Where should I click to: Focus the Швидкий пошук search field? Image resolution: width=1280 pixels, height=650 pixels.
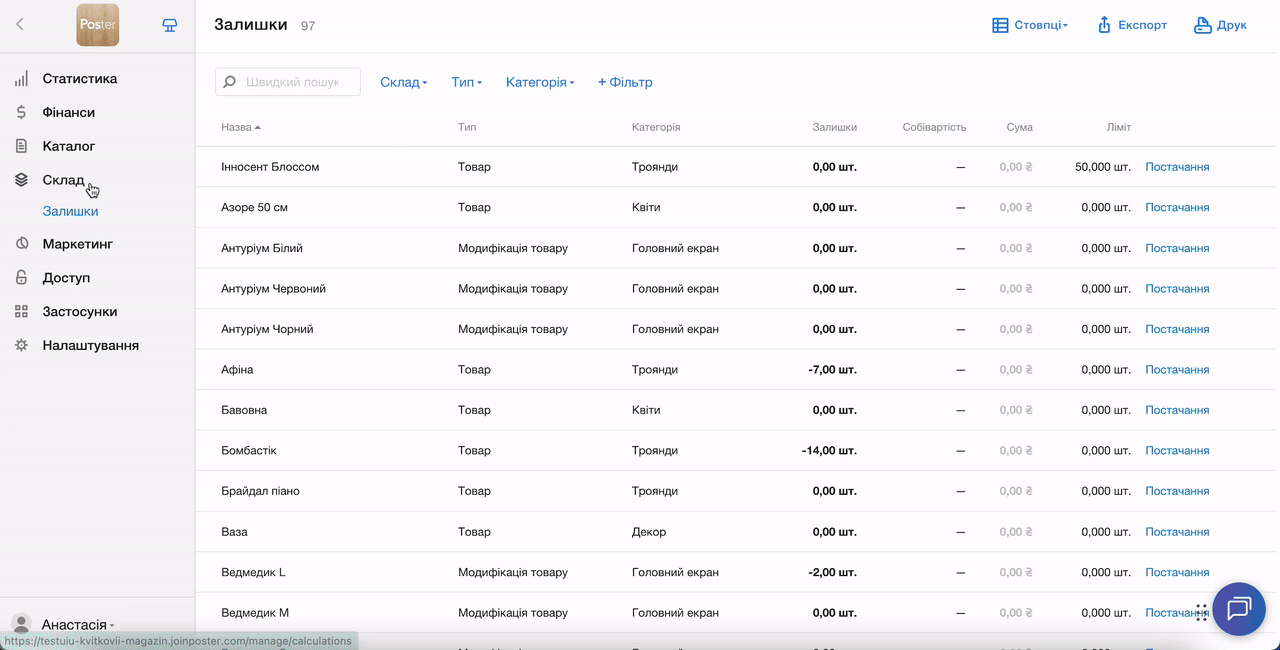coord(290,82)
